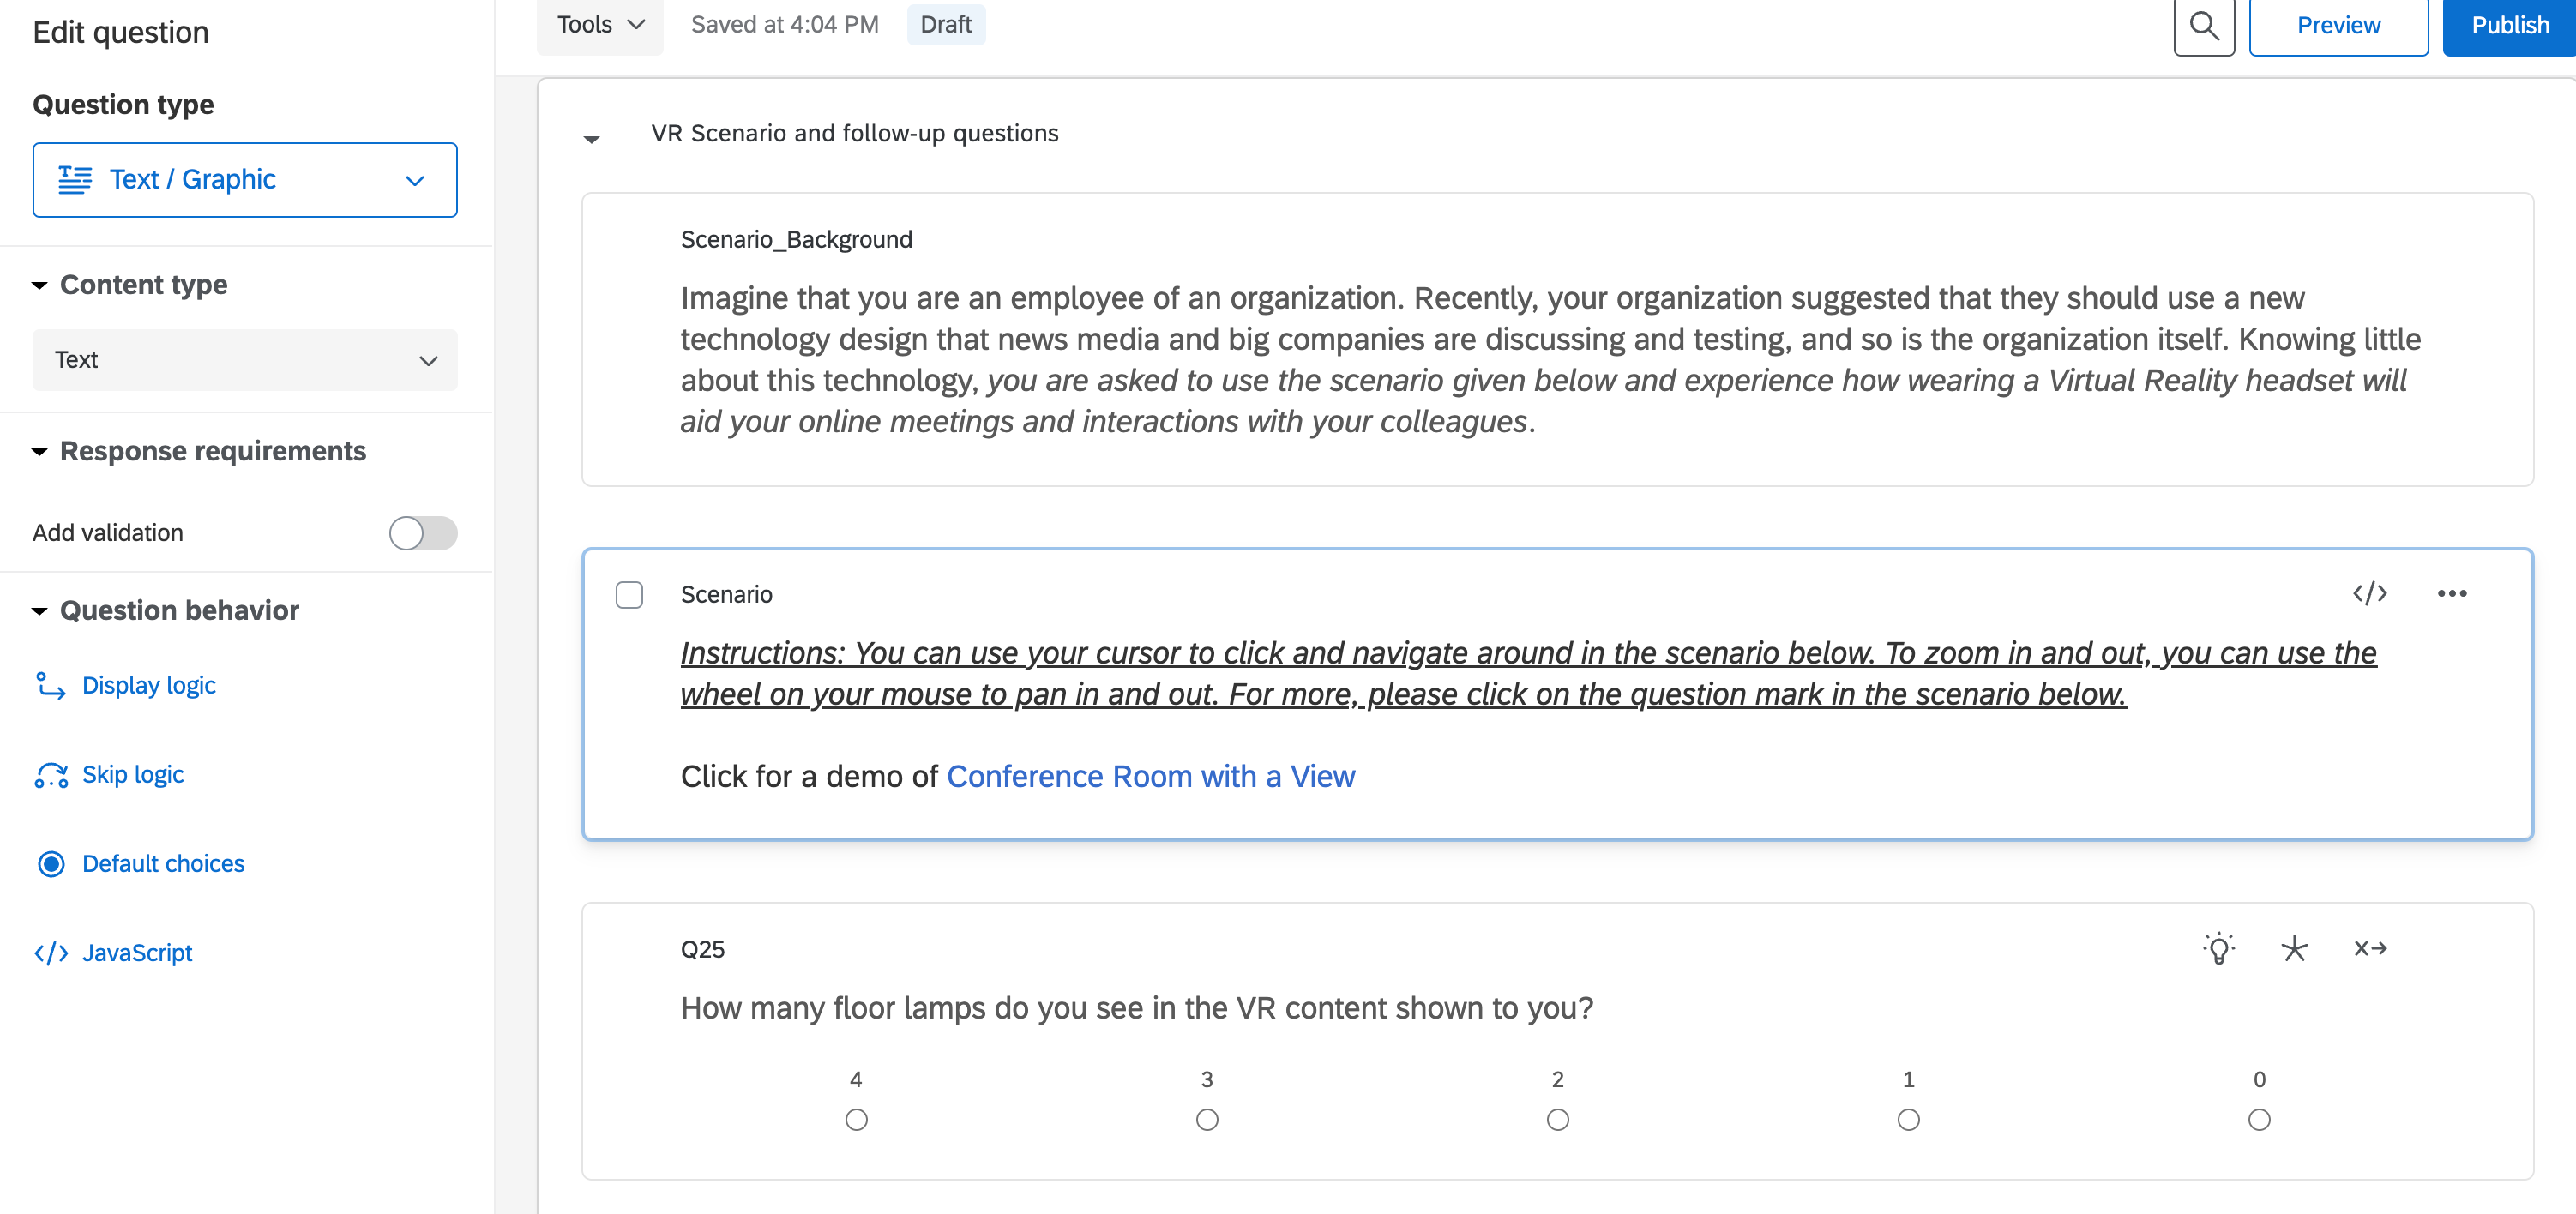Screen dimensions: 2576x1214
Task: Click the Conference Room with a View link
Action: pyautogui.click(x=1150, y=773)
